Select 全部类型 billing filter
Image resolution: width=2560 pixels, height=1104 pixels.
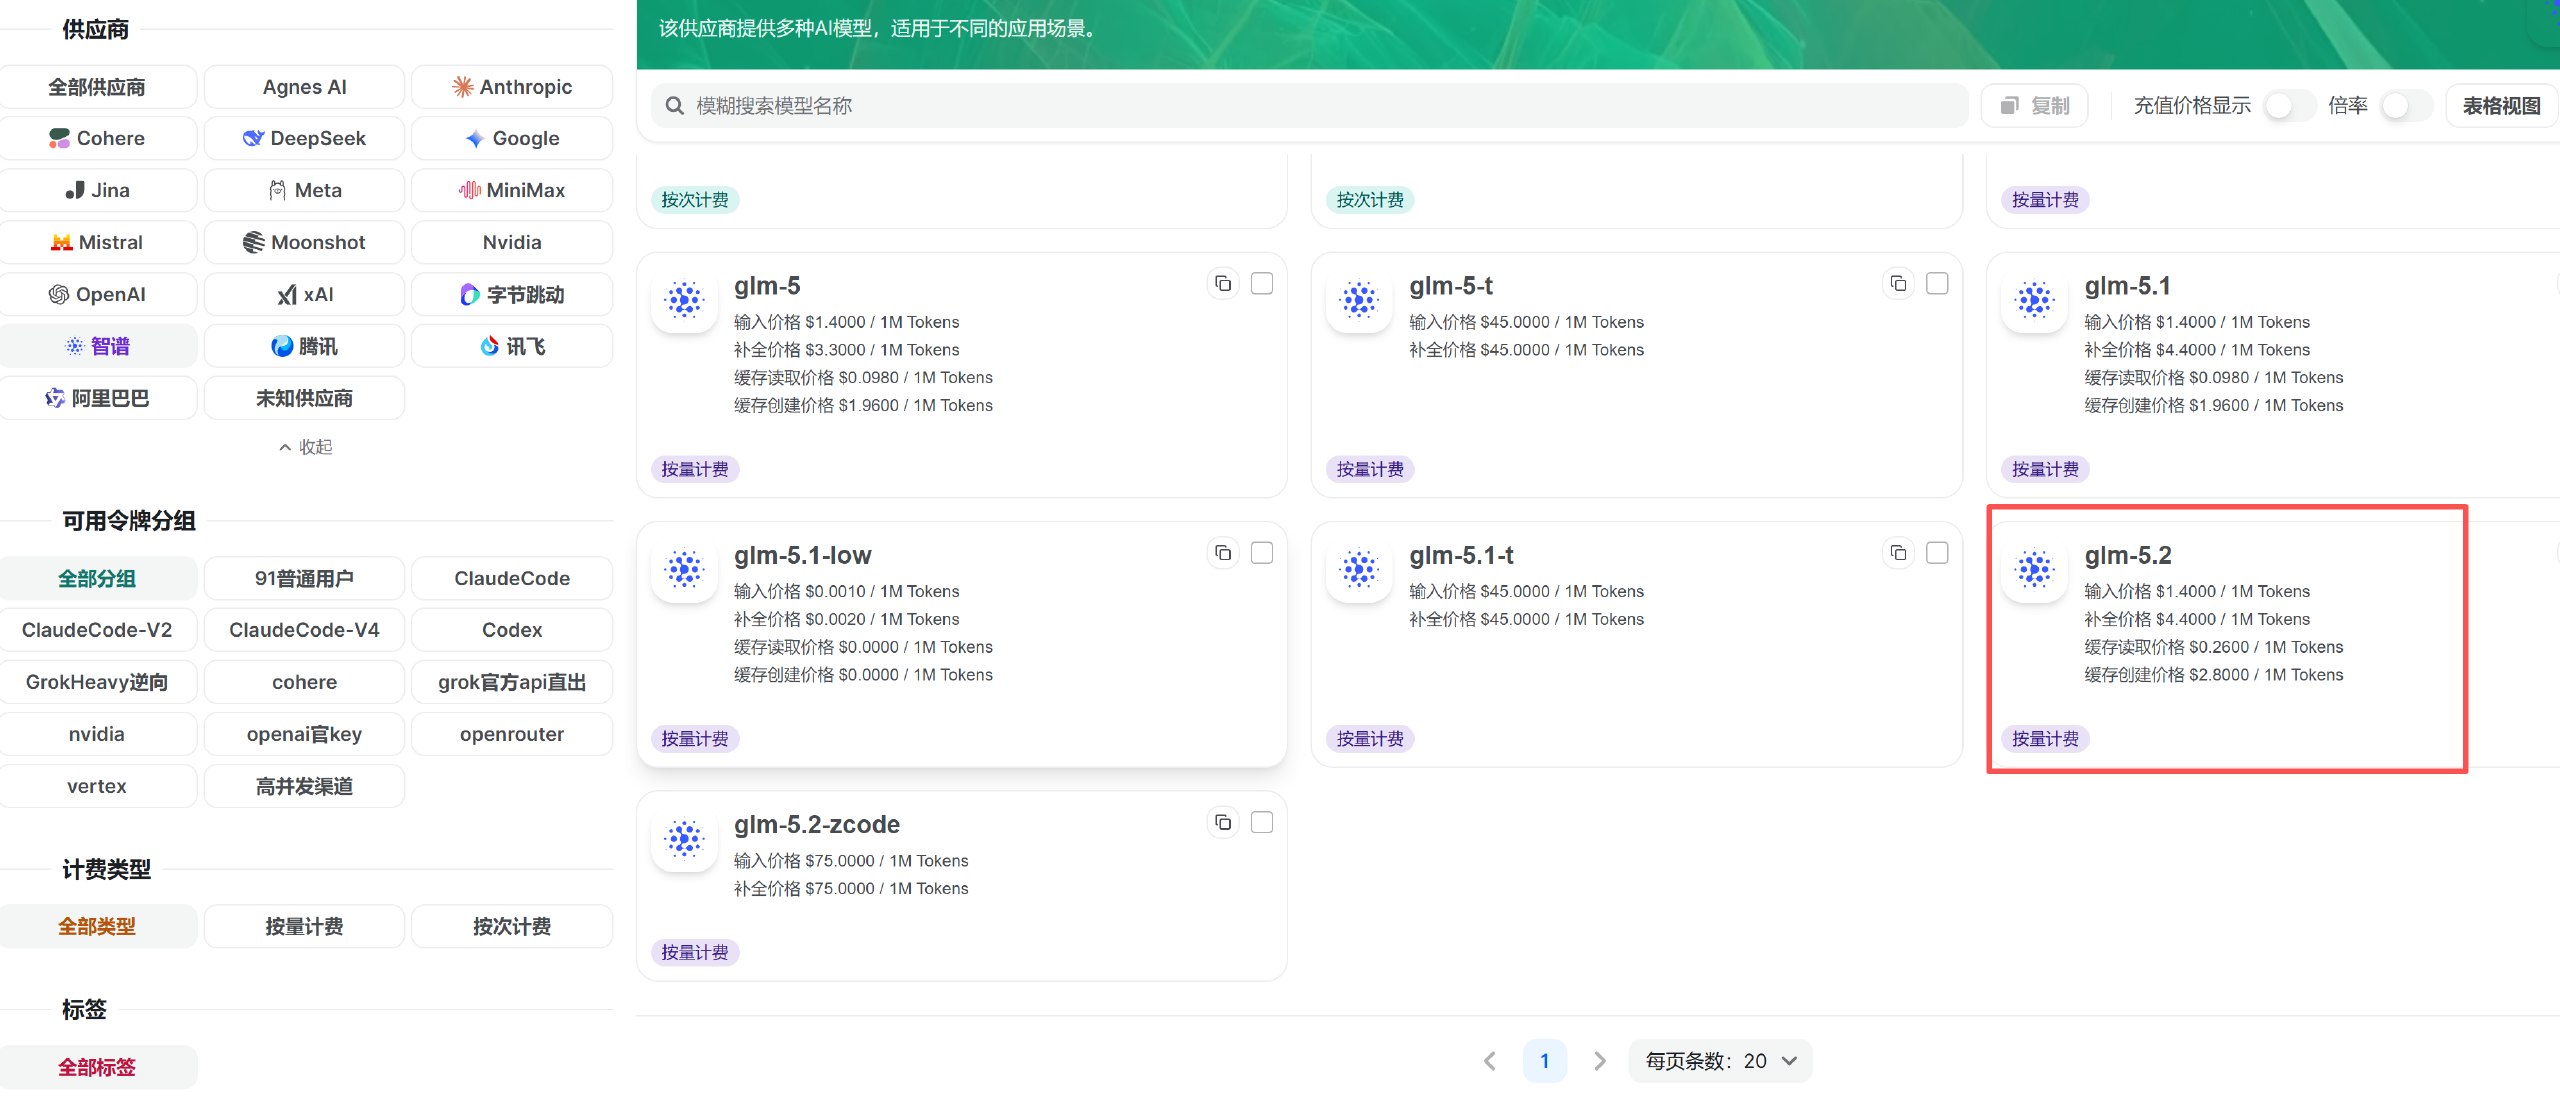coord(97,926)
